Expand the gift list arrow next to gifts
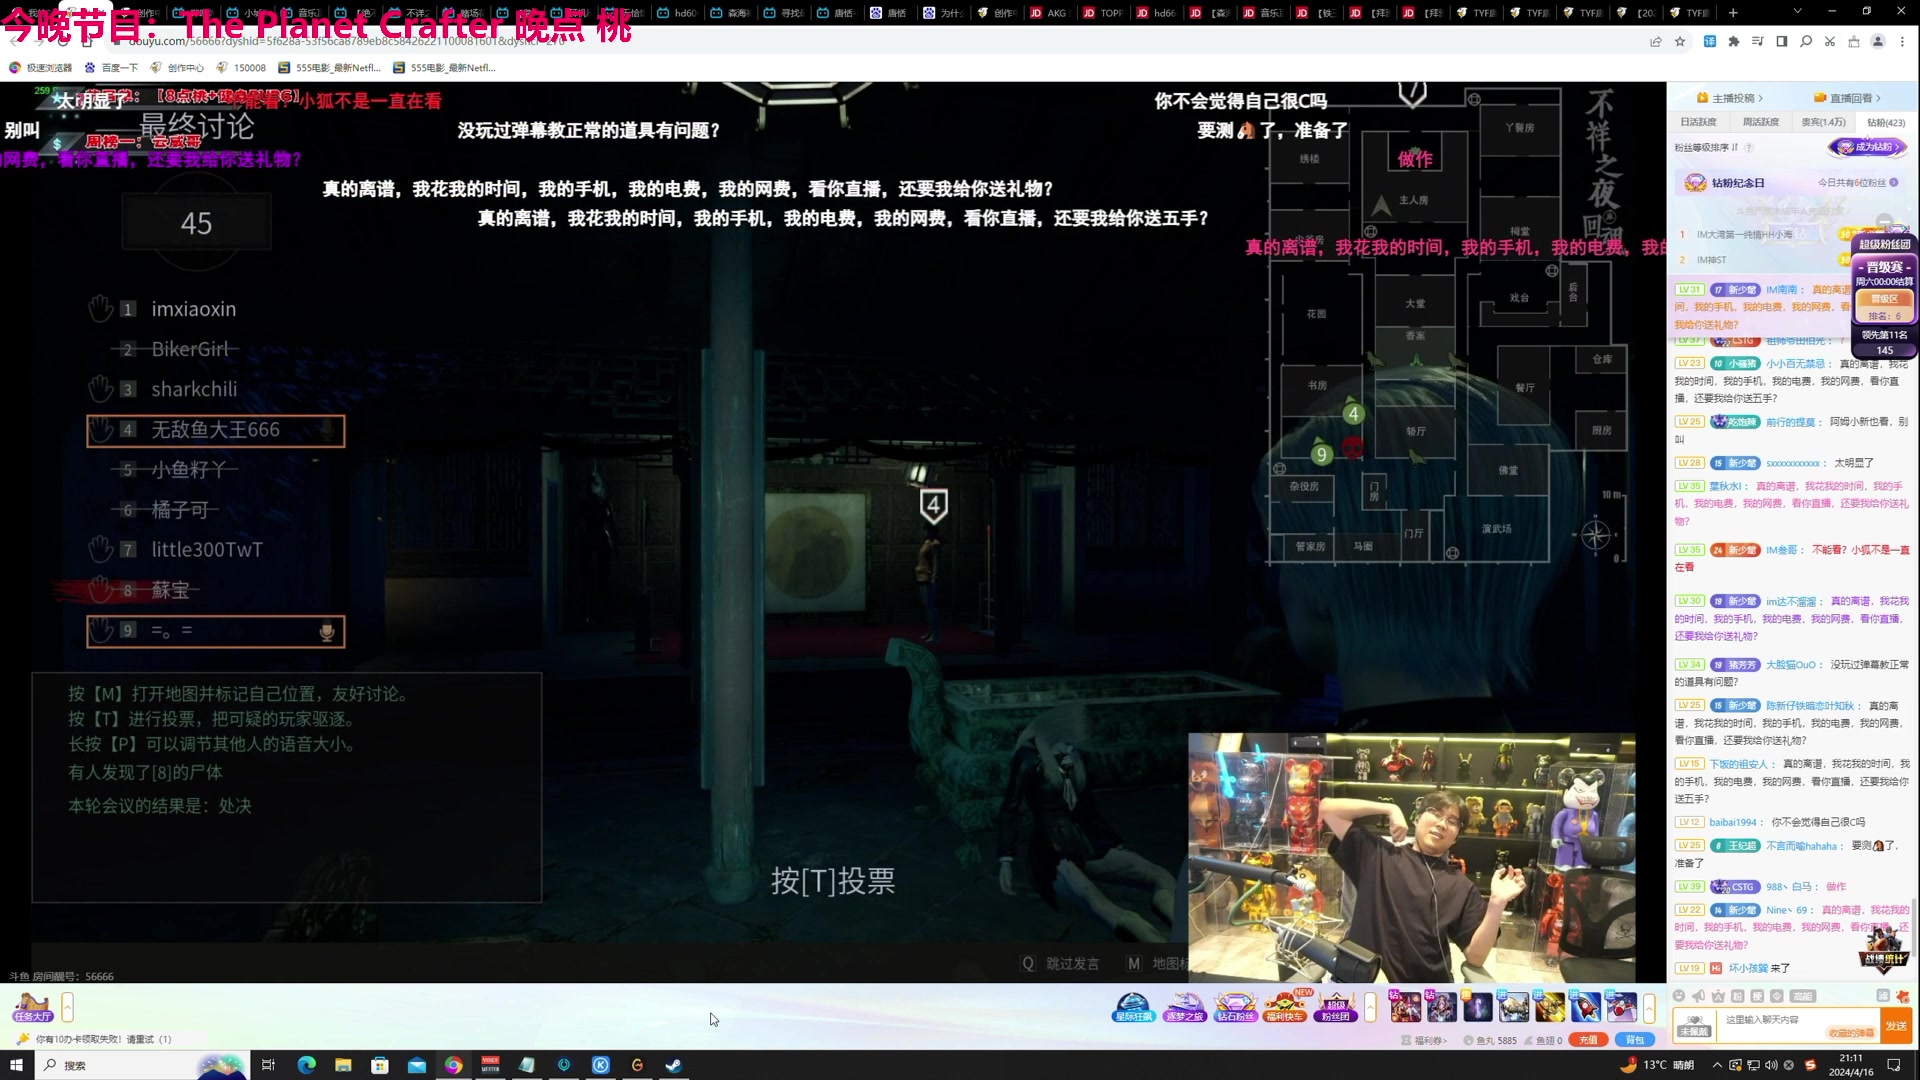 click(x=1649, y=1006)
